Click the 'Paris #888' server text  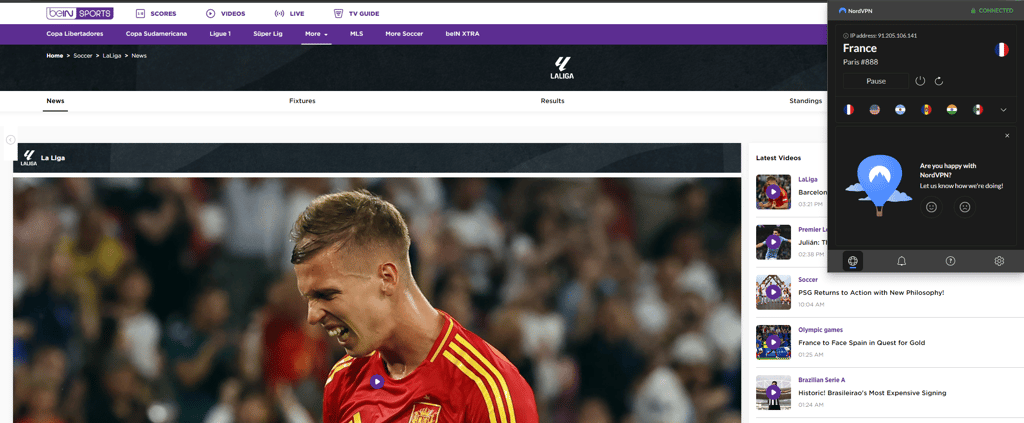pos(861,62)
